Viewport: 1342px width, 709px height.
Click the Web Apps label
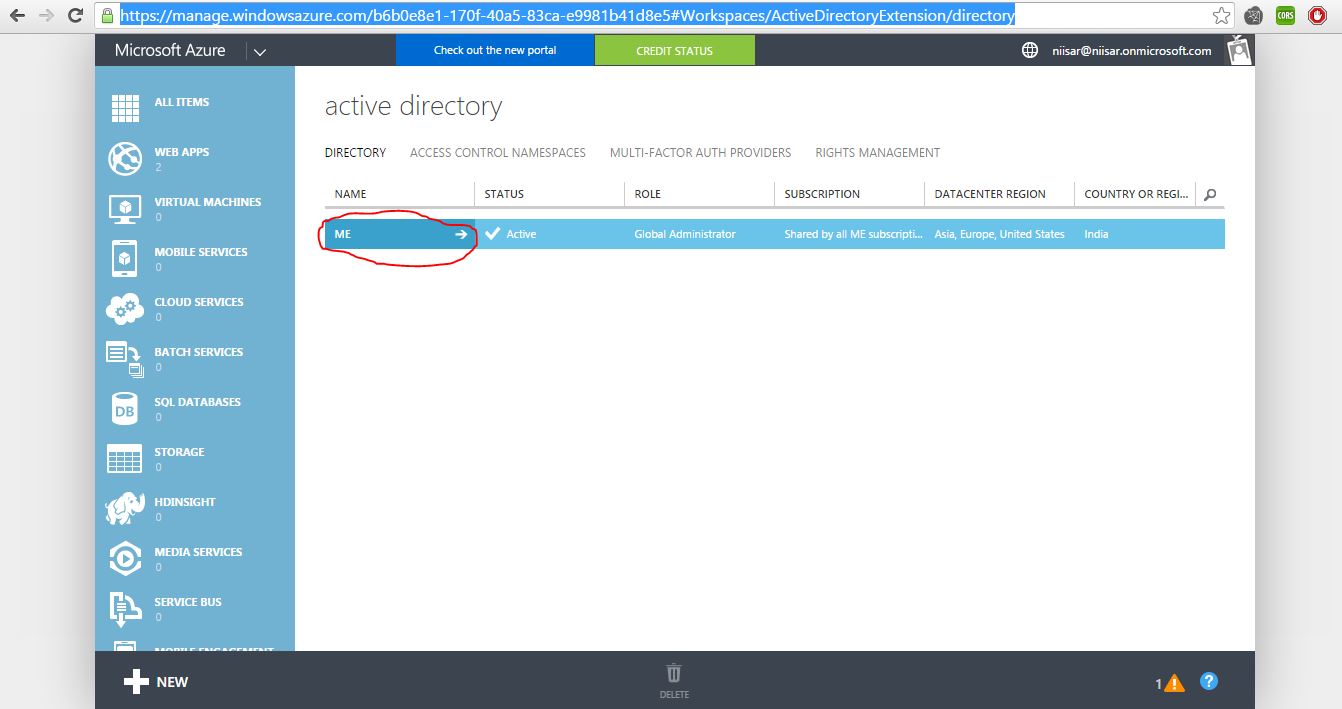[x=182, y=152]
